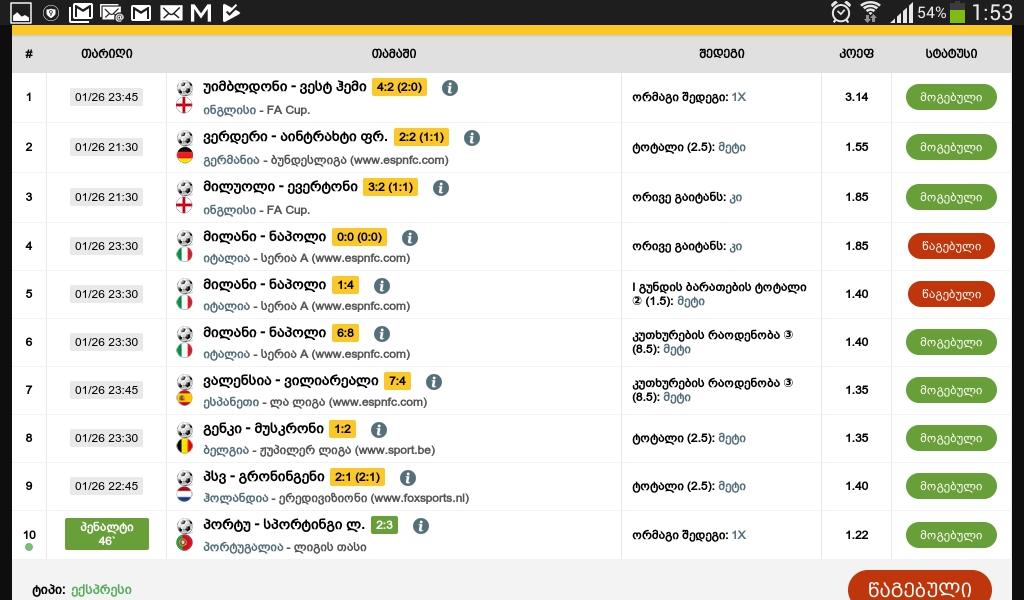
Task: Click წაგებული status for row 5
Action: coord(951,294)
